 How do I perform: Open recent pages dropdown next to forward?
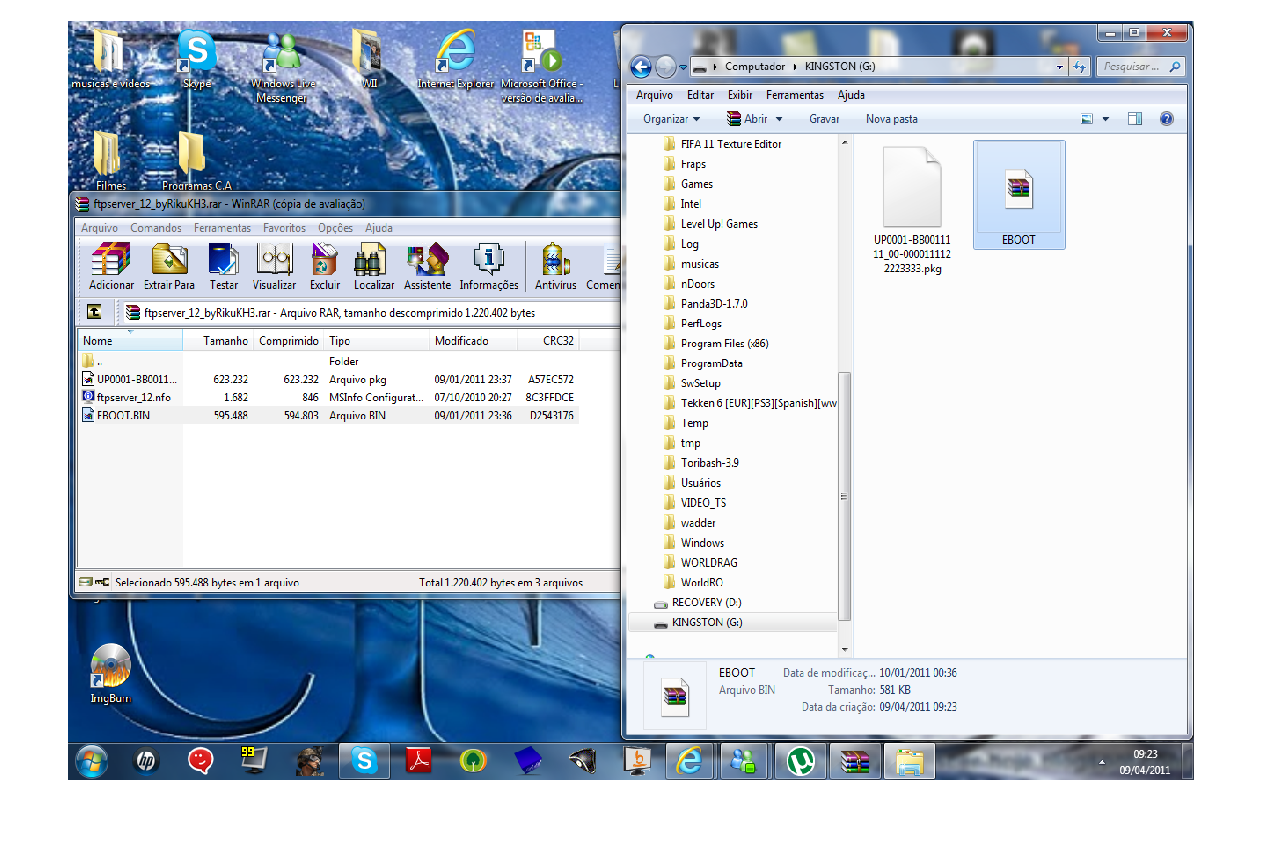tap(683, 67)
